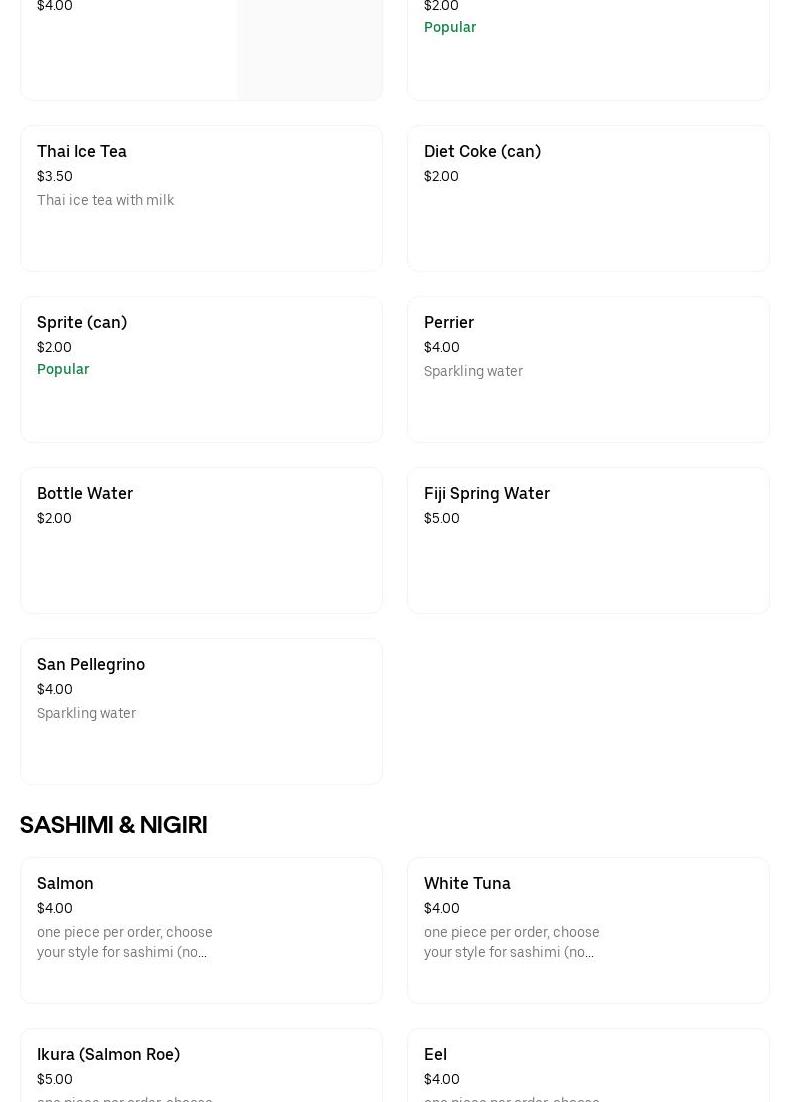Click the SASHIMI & NIGIRI section heading
The width and height of the screenshot is (804, 1102).
114,825
